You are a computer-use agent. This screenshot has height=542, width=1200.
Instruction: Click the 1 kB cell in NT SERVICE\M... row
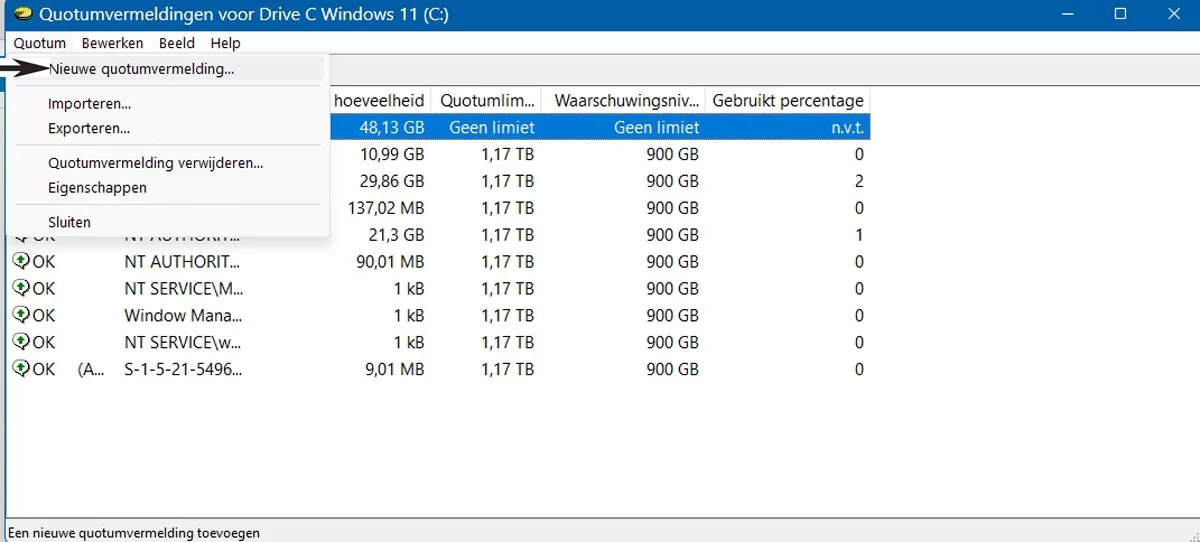click(407, 288)
